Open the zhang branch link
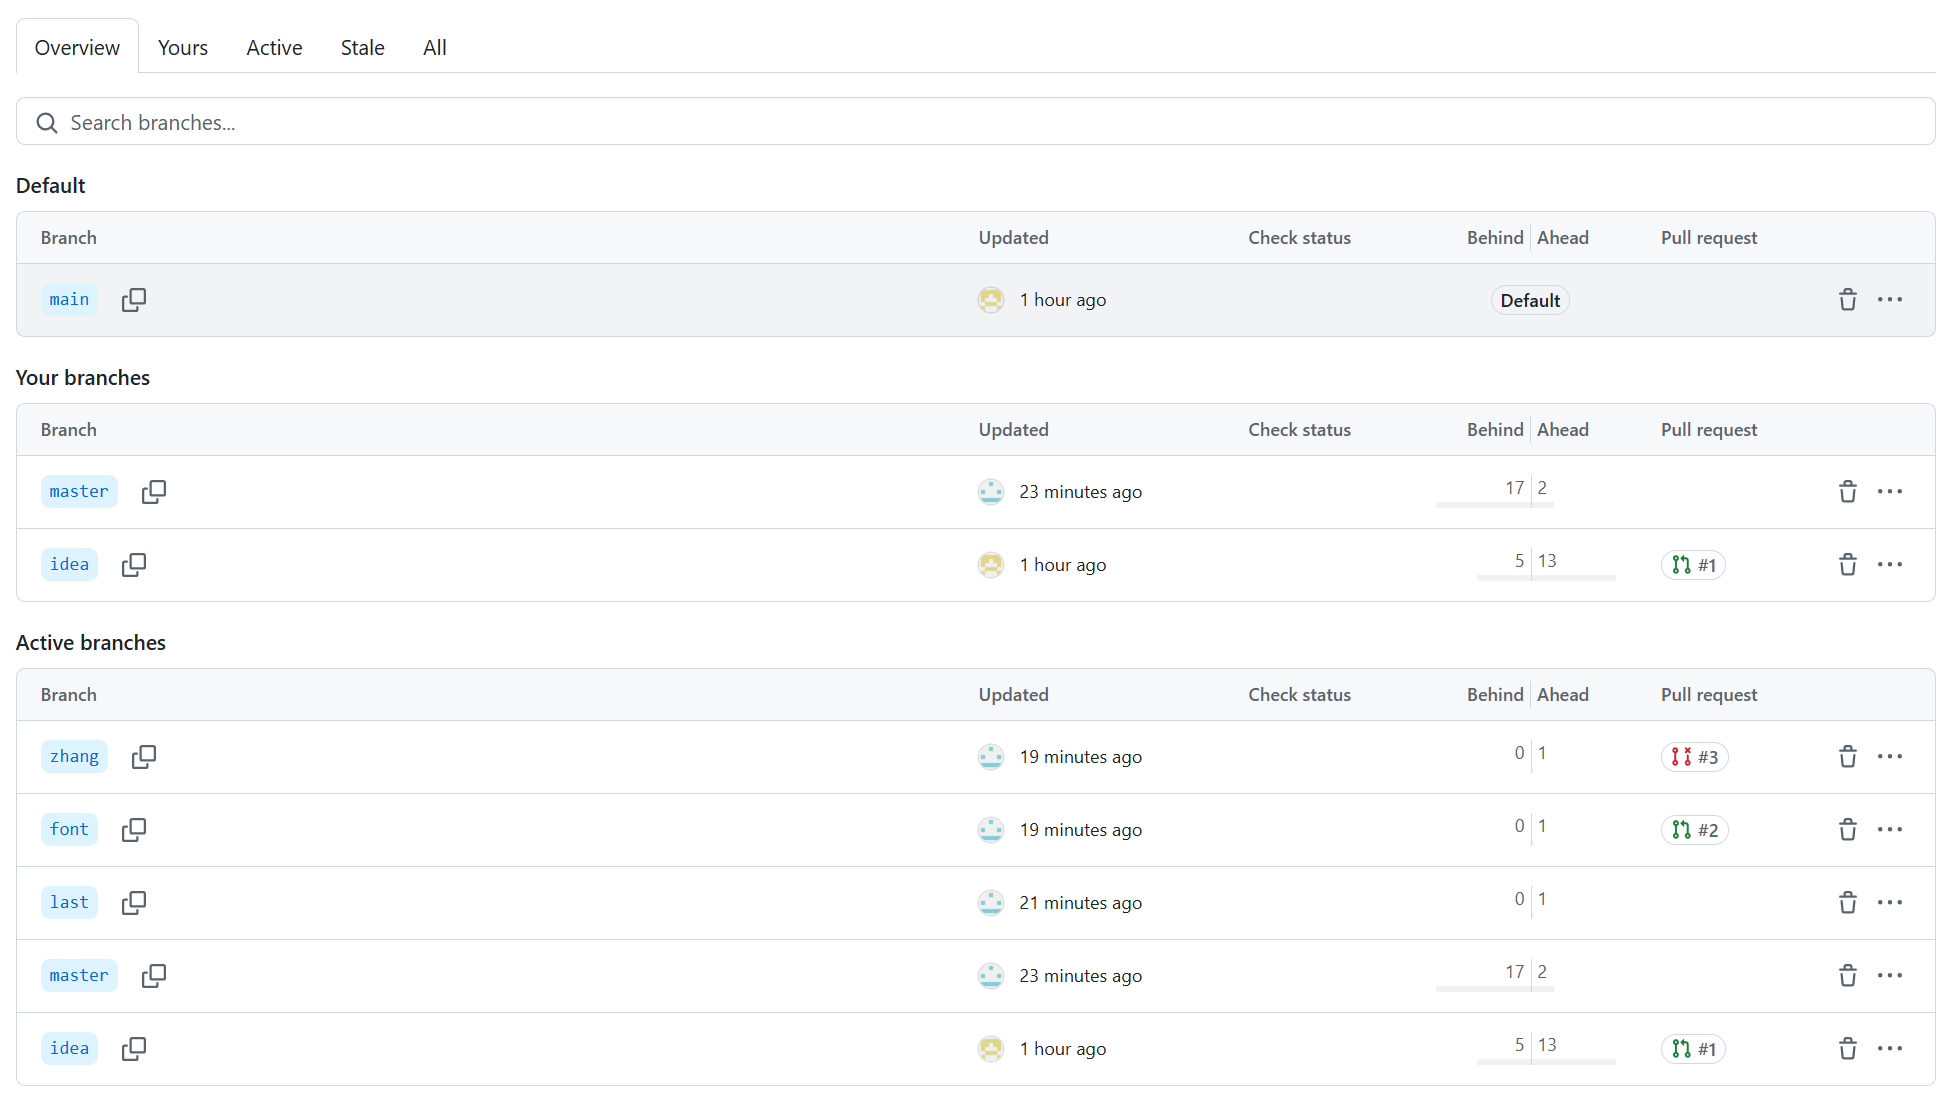Image resolution: width=1938 pixels, height=1095 pixels. coord(74,757)
